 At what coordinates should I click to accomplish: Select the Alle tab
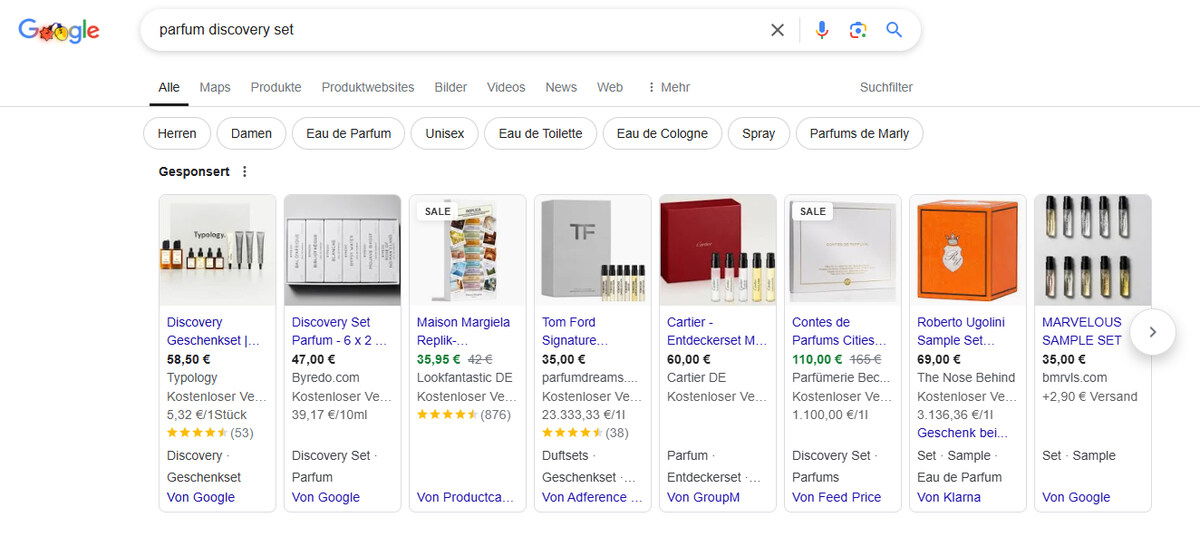point(169,87)
